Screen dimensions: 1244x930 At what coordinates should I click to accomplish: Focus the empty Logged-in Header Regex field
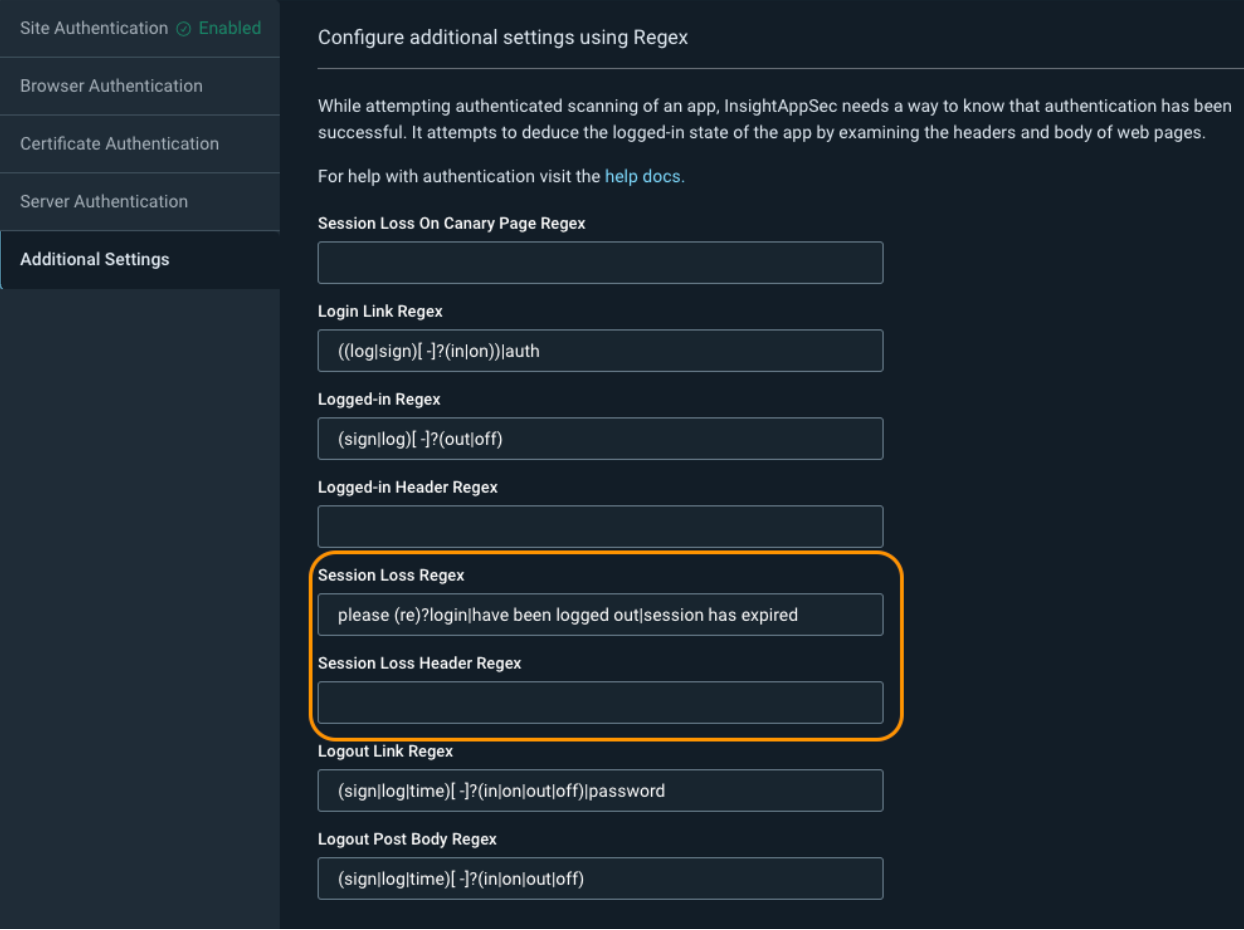[x=600, y=527]
